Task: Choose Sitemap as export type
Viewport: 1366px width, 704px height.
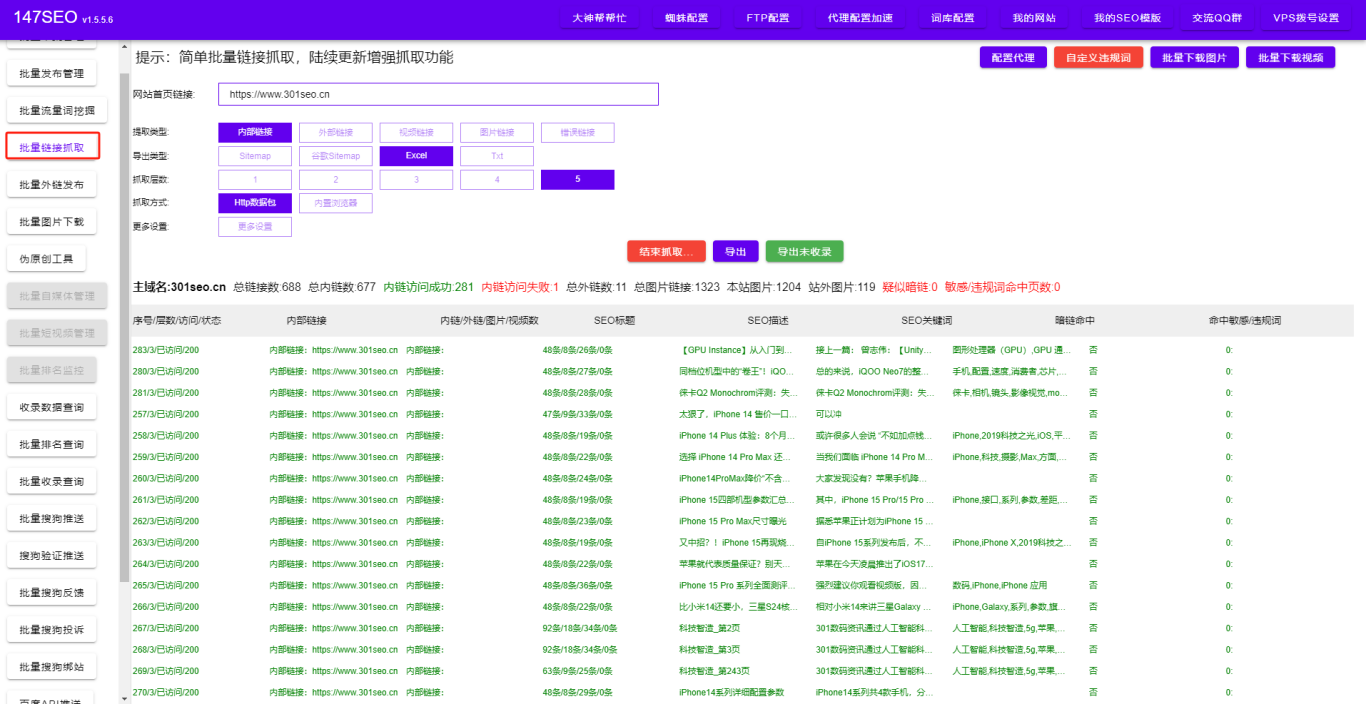Action: pos(255,156)
